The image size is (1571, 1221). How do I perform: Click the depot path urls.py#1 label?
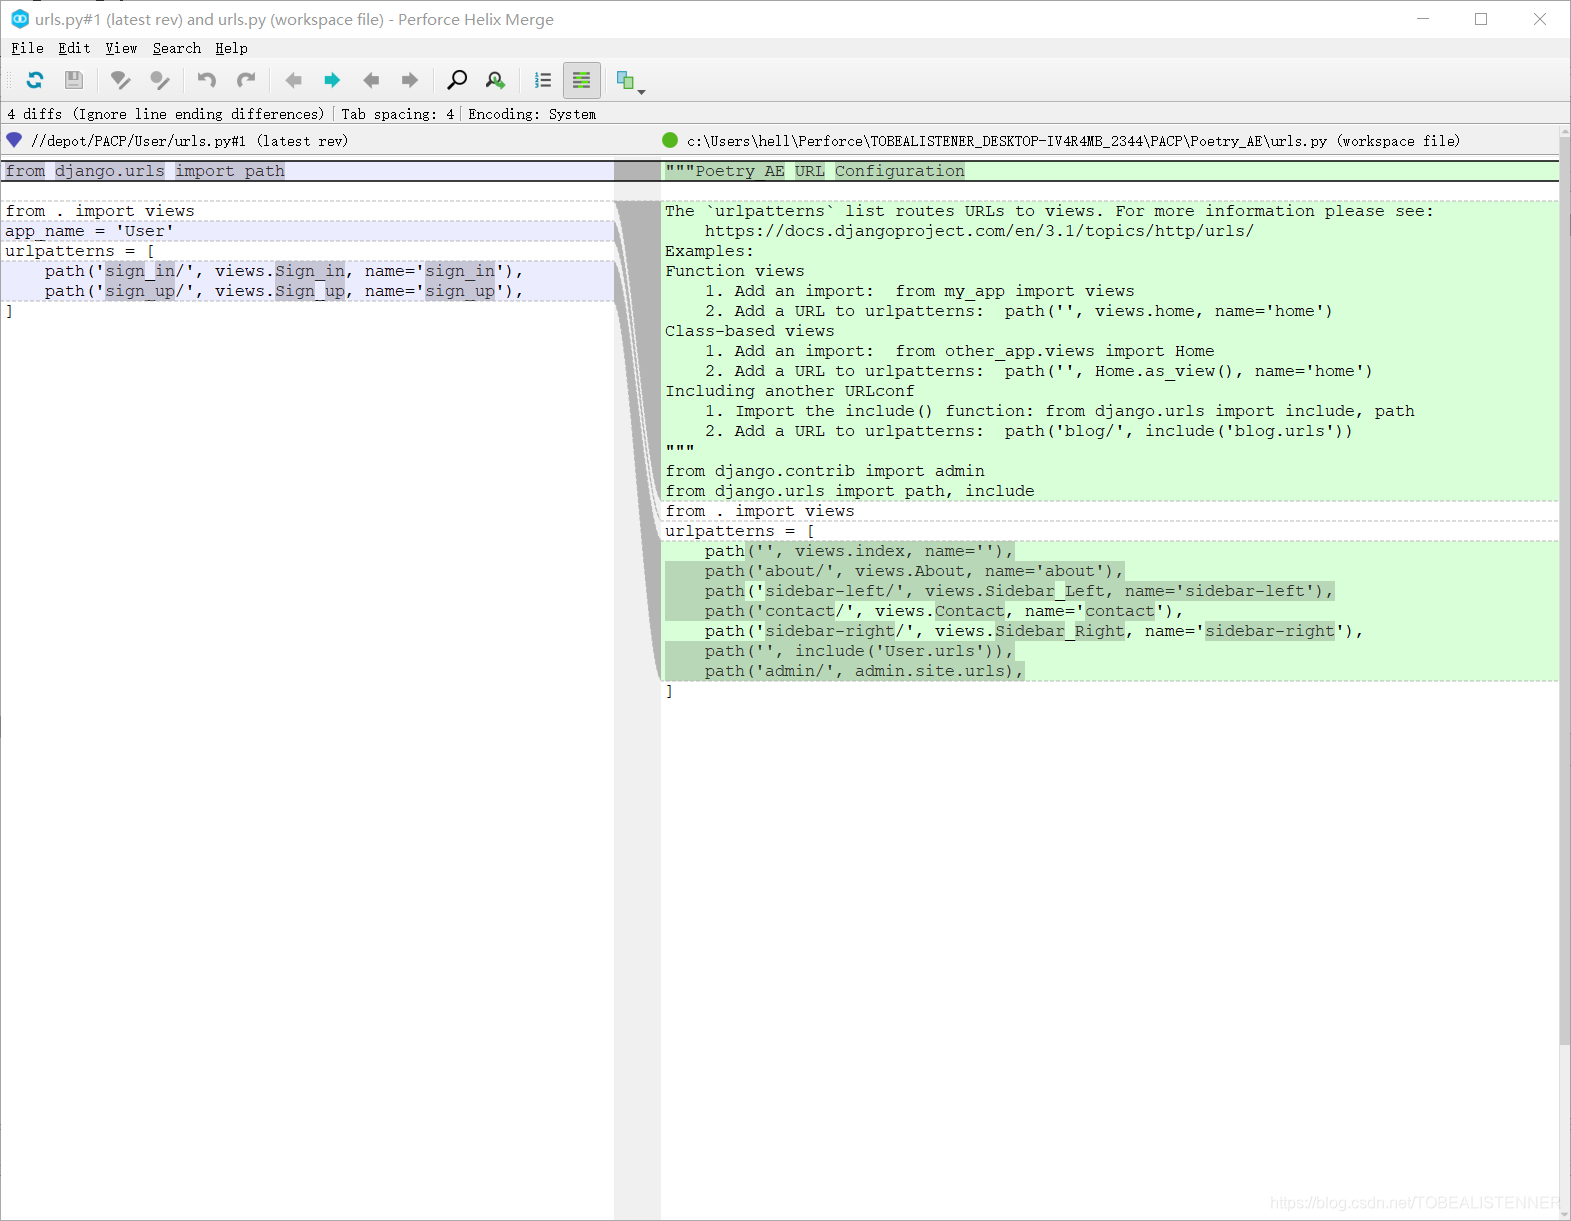[190, 141]
